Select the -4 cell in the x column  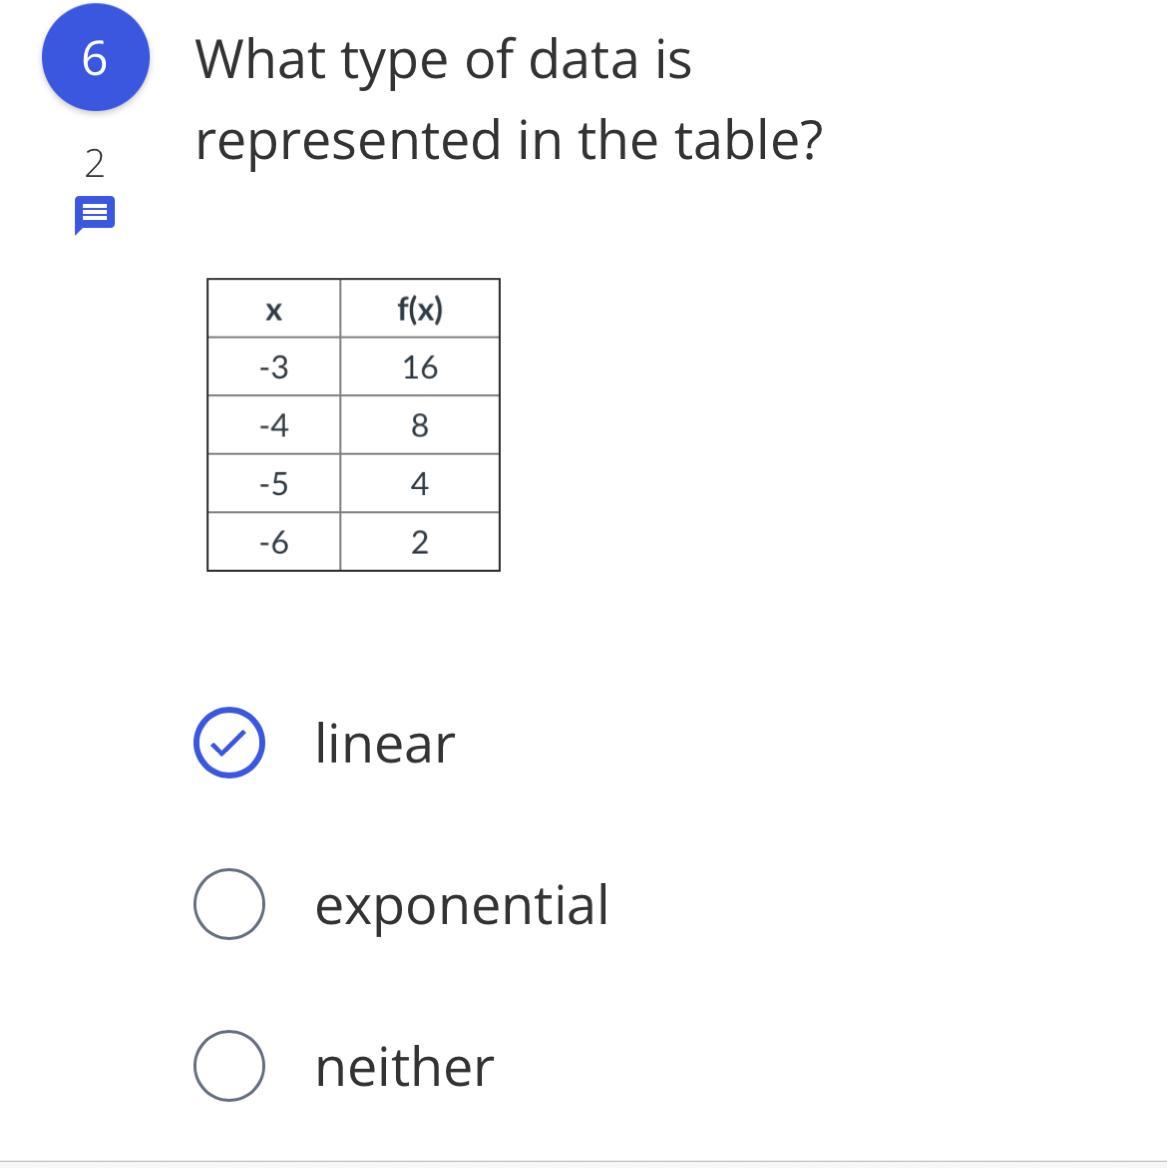[273, 426]
